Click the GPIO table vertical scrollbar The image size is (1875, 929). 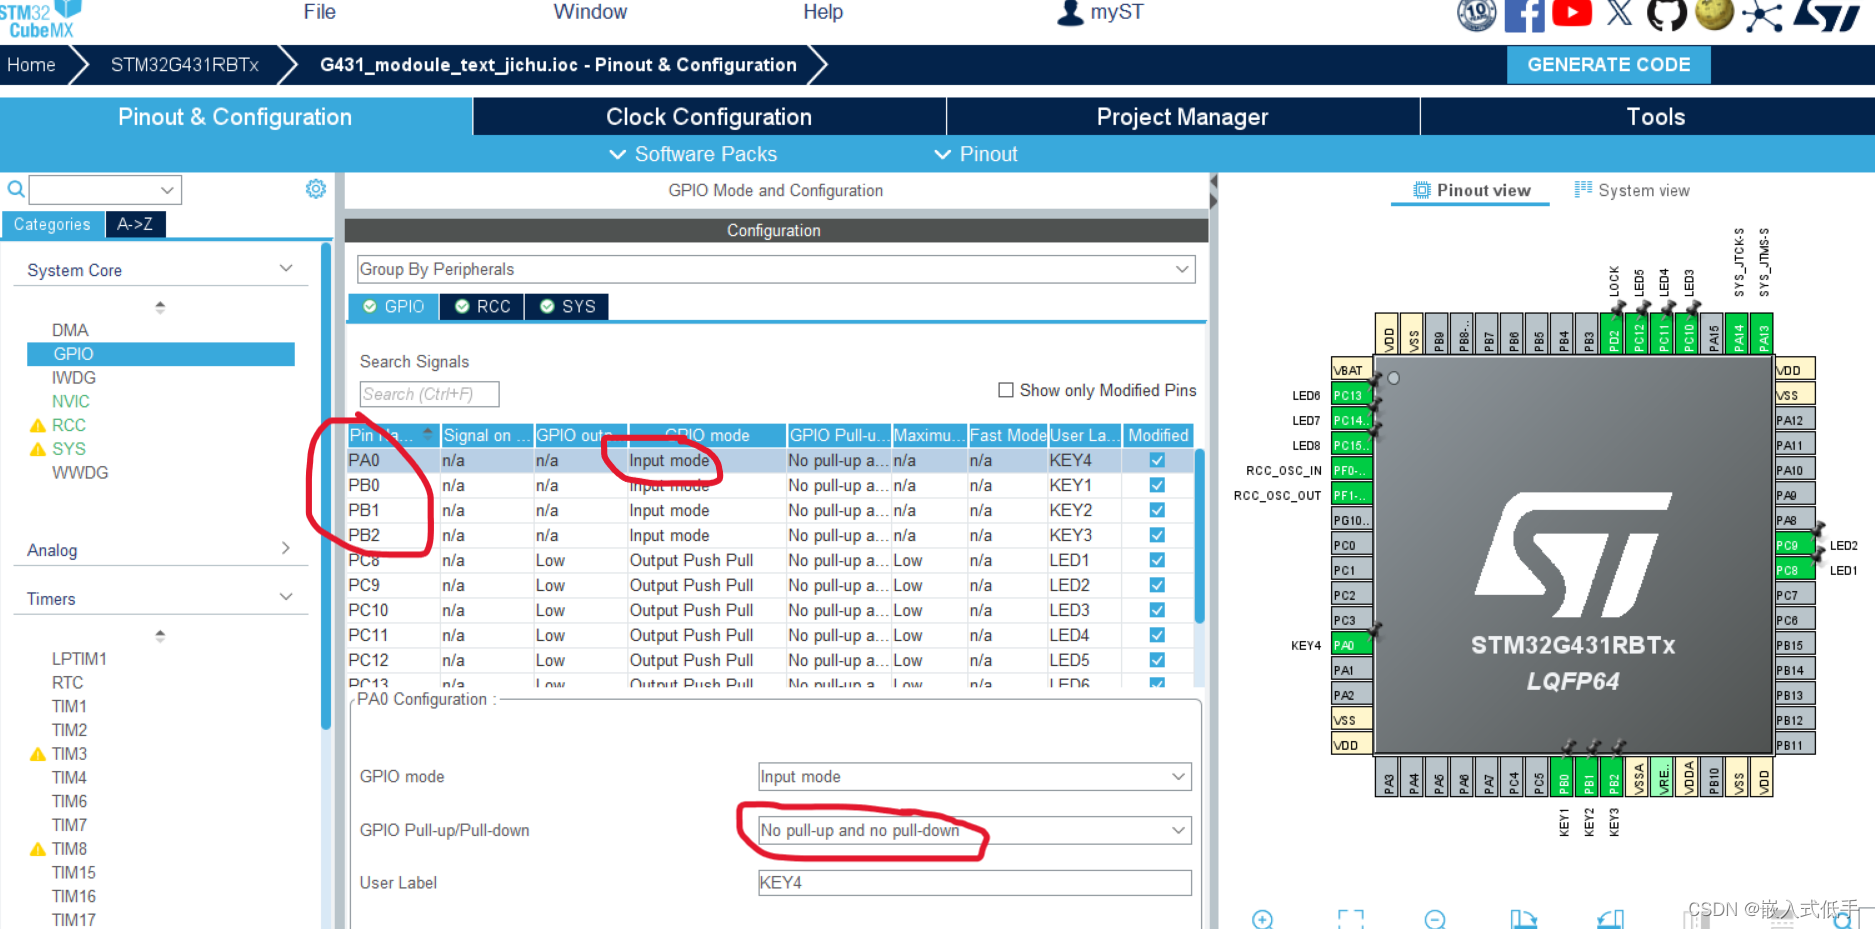(x=1200, y=536)
